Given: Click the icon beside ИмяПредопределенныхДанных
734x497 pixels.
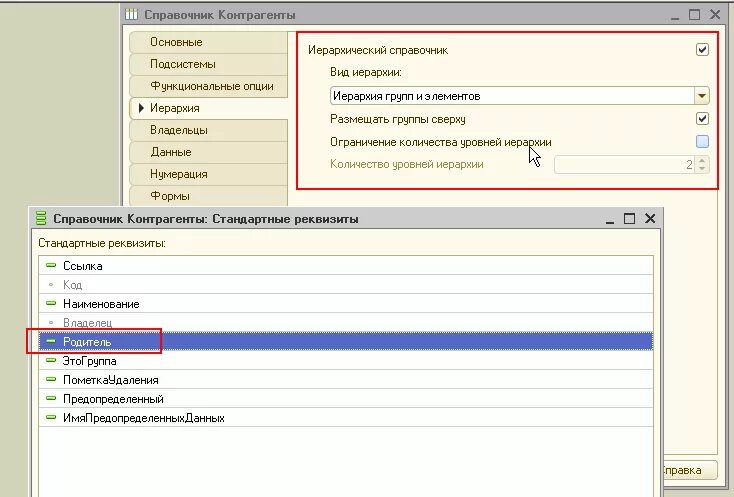Looking at the screenshot, I should point(51,417).
